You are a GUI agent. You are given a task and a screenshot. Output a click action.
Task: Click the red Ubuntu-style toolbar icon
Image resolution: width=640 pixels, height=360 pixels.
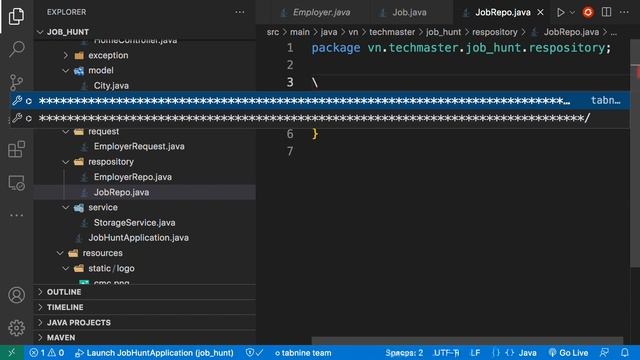tap(588, 12)
